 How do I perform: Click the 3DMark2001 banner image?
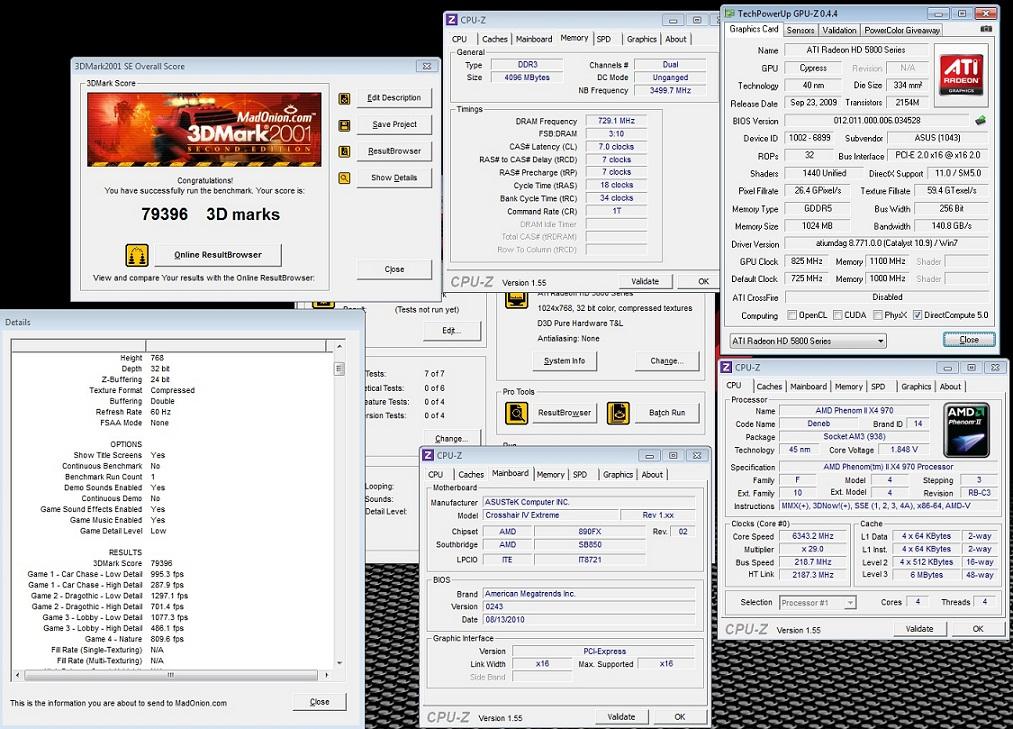pyautogui.click(x=204, y=130)
